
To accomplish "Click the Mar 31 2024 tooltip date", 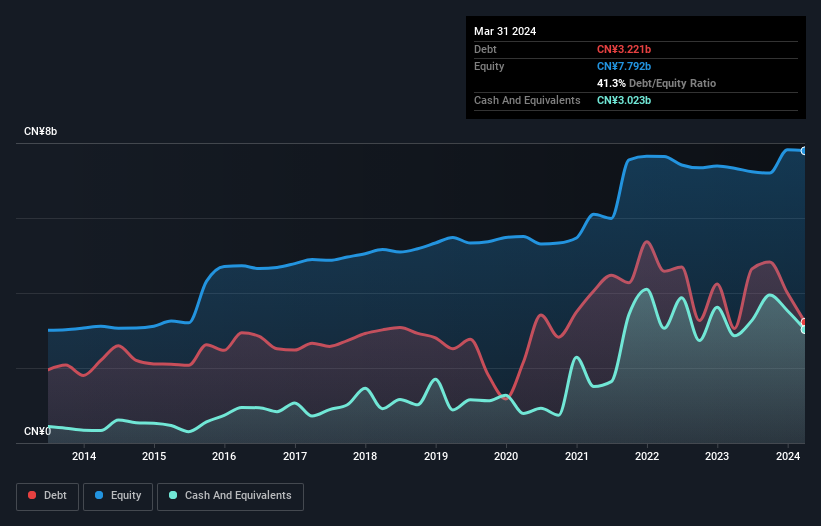I will click(505, 31).
